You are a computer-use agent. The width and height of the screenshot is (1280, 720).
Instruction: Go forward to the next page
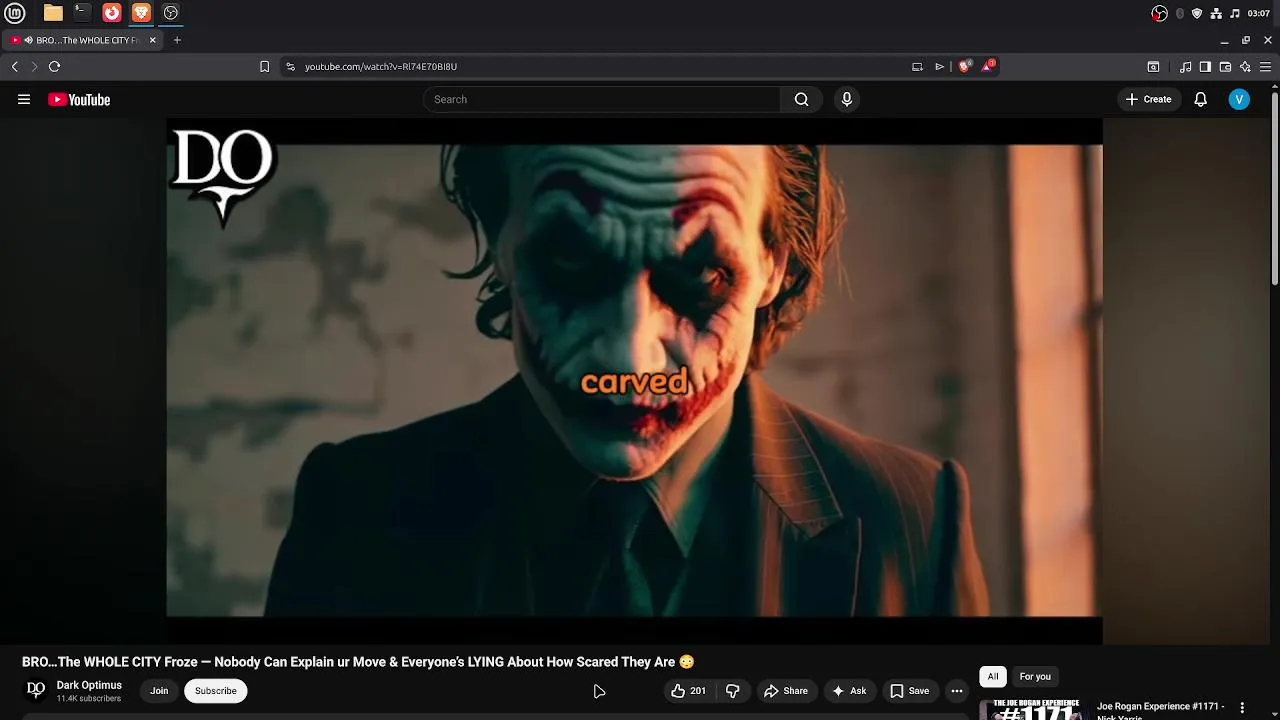click(34, 66)
